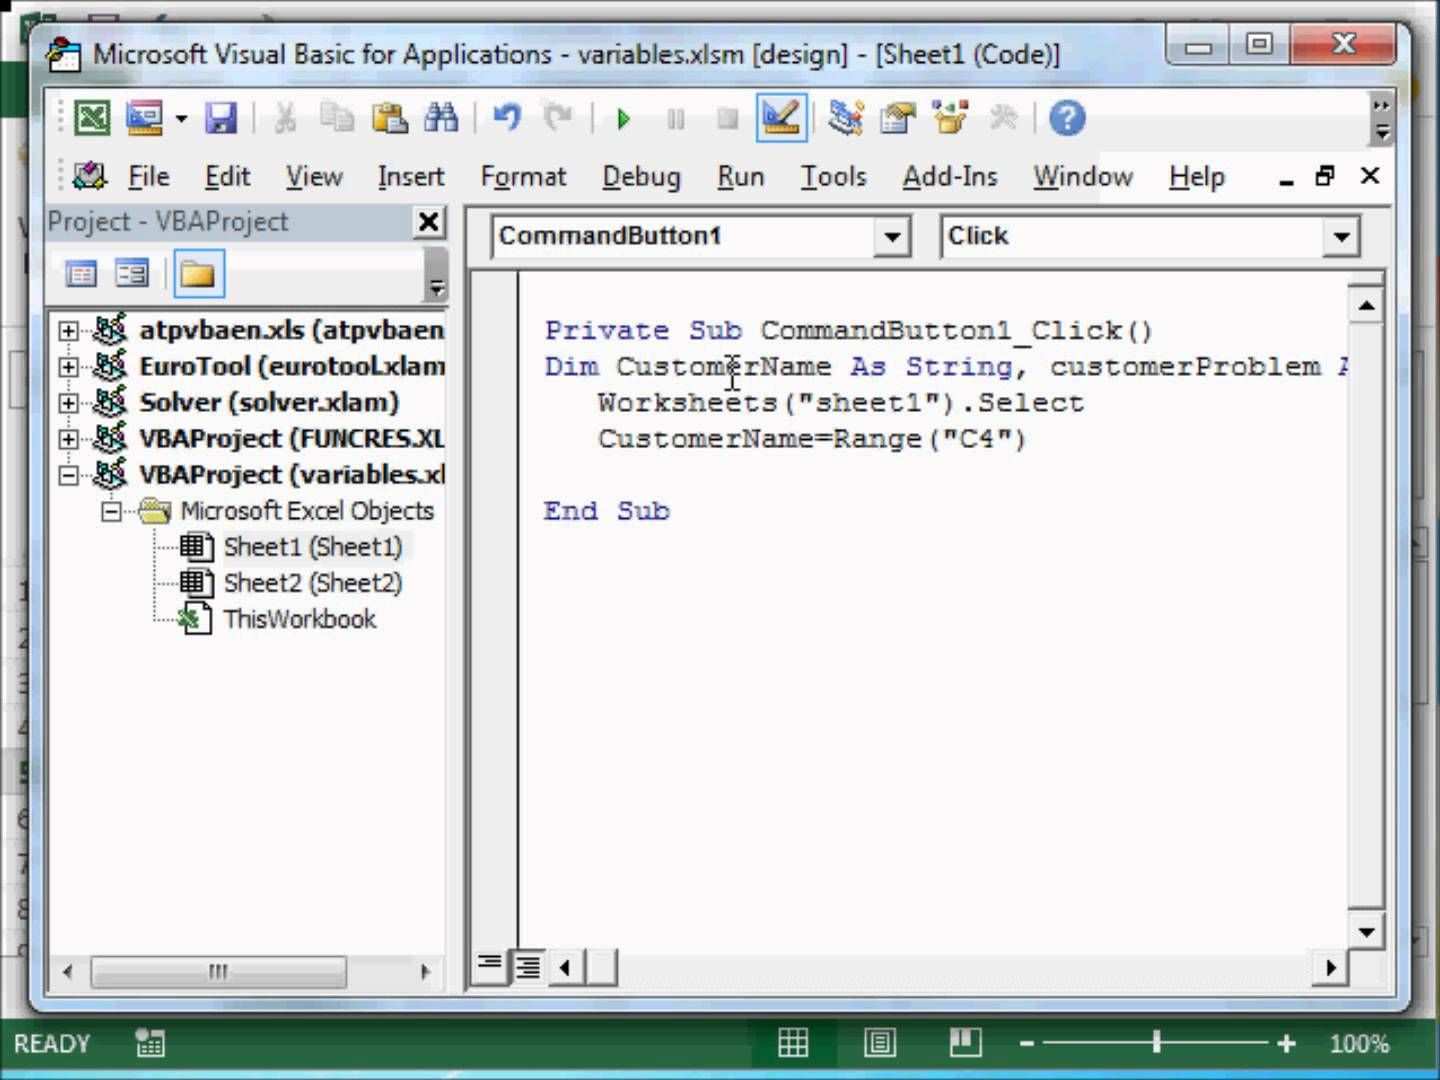This screenshot has height=1080, width=1440.
Task: Open the Project Explorer icon
Action: click(845, 119)
